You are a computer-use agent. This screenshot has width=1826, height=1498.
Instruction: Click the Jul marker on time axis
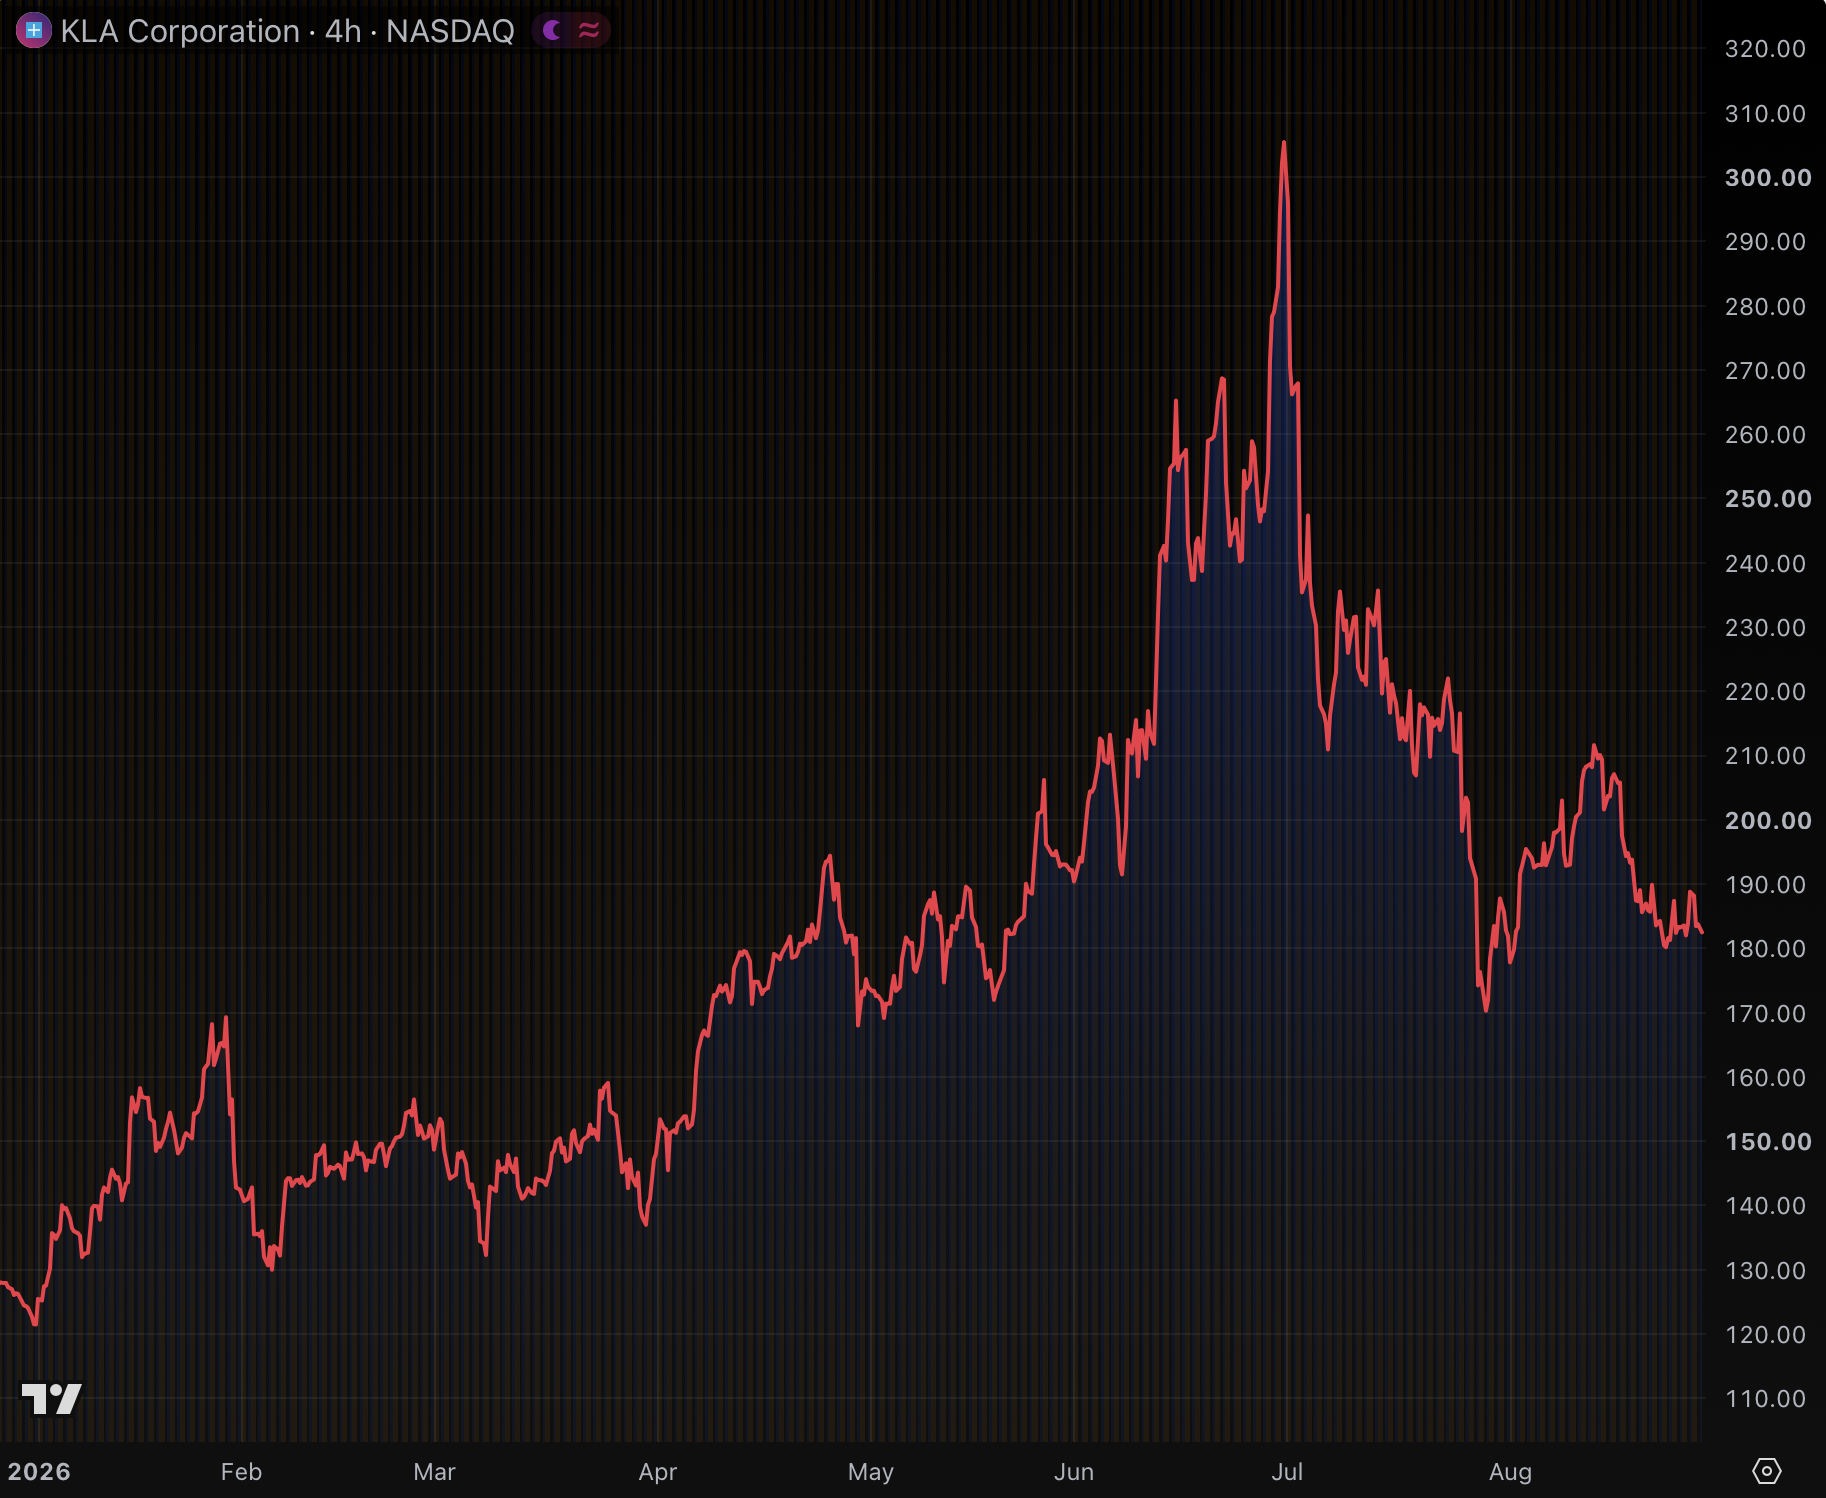[1287, 1472]
